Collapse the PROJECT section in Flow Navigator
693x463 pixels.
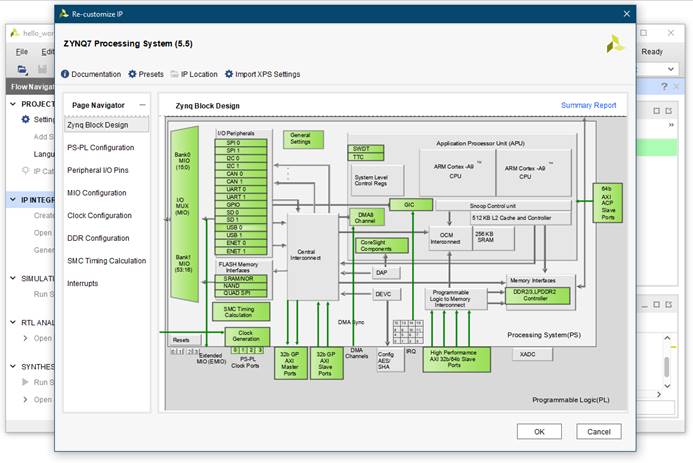coord(13,104)
